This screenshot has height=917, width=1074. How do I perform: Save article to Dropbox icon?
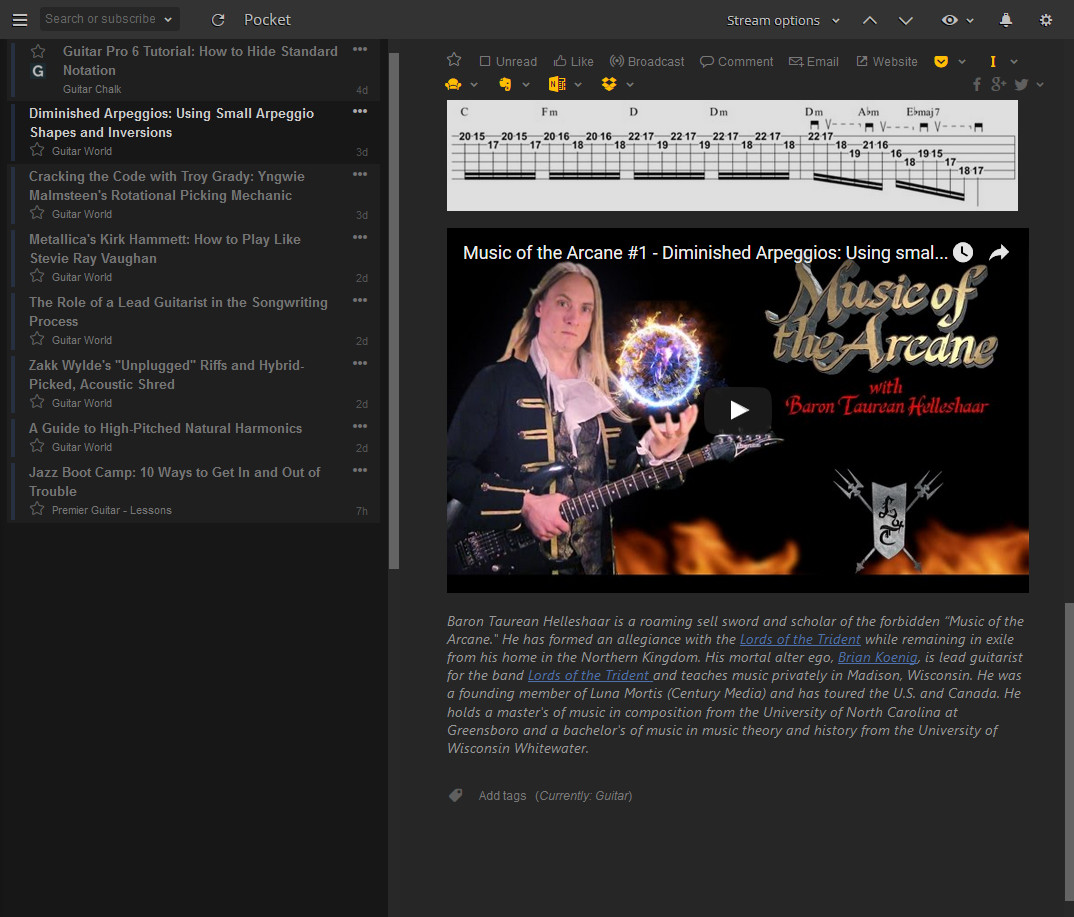pyautogui.click(x=609, y=84)
